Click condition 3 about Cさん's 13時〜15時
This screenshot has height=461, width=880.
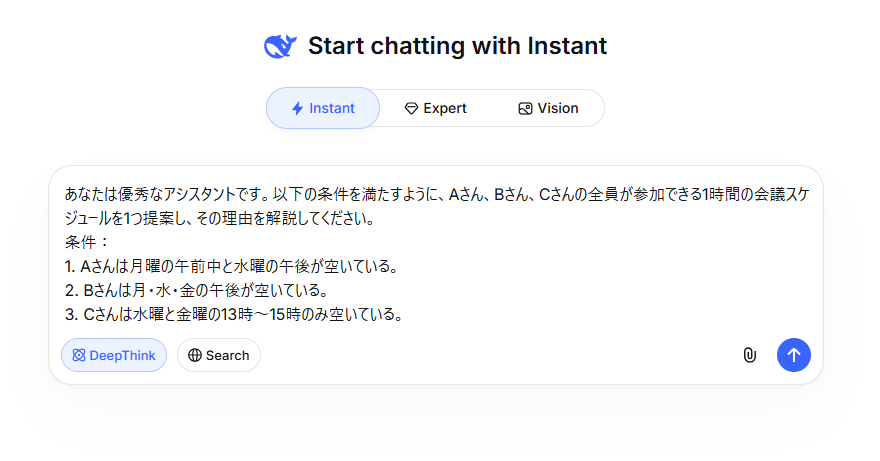coord(234,314)
